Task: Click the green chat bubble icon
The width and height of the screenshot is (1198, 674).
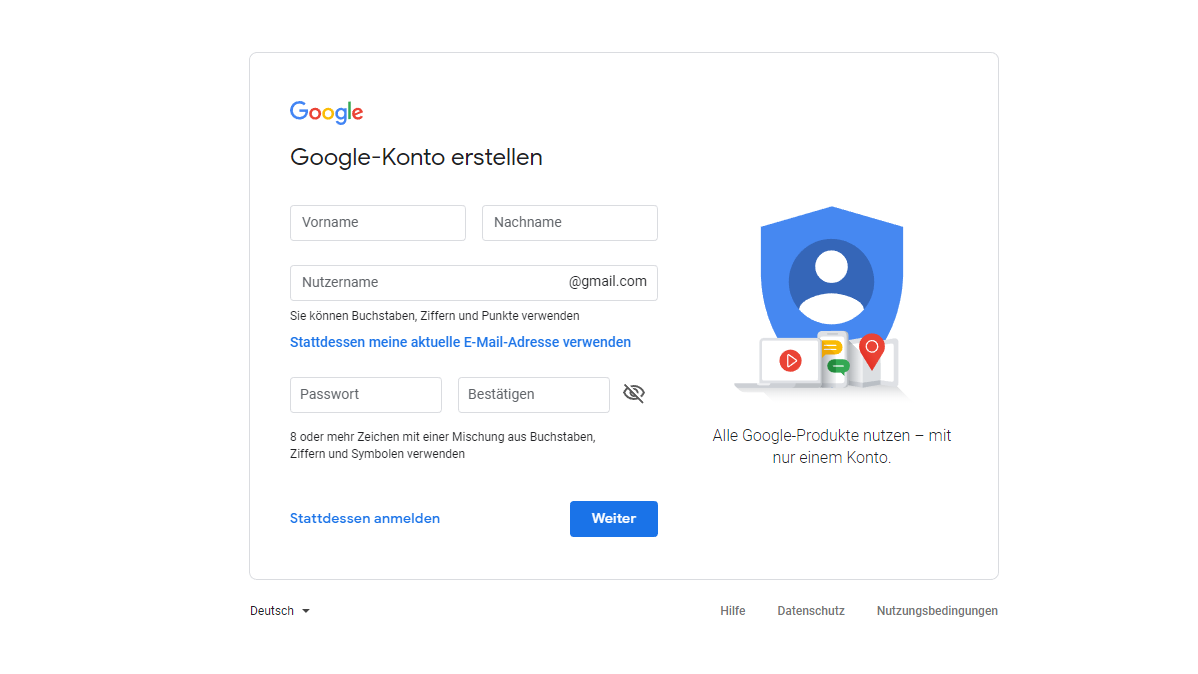Action: click(838, 366)
